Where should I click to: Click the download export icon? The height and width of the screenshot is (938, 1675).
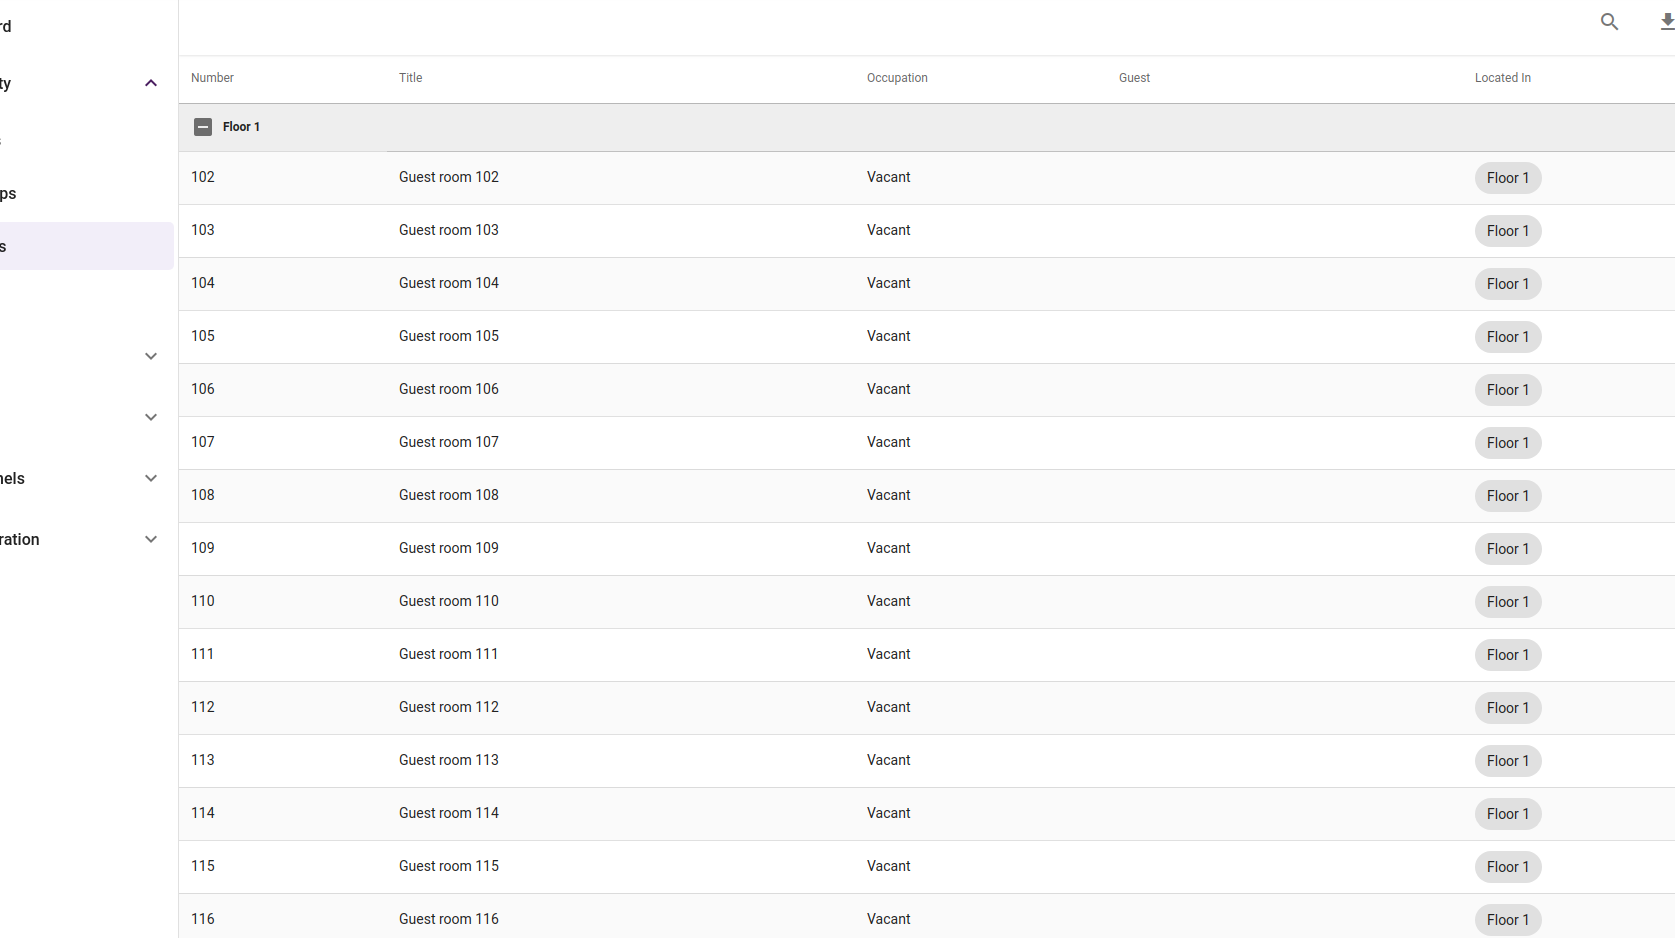(1666, 22)
